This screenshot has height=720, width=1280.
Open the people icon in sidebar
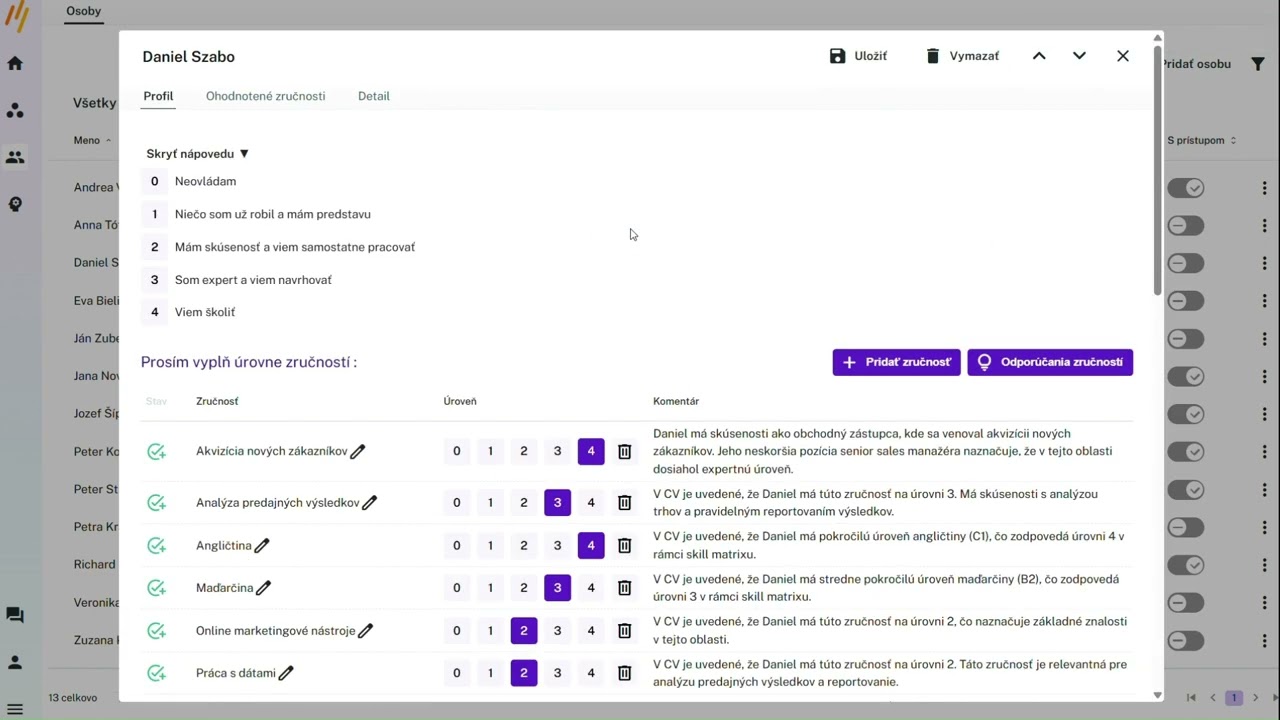coord(15,157)
